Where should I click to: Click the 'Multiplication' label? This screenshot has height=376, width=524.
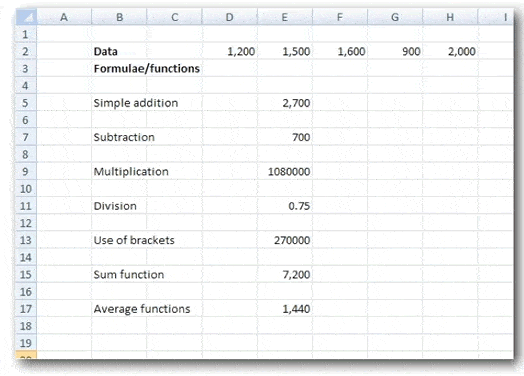[x=131, y=171]
